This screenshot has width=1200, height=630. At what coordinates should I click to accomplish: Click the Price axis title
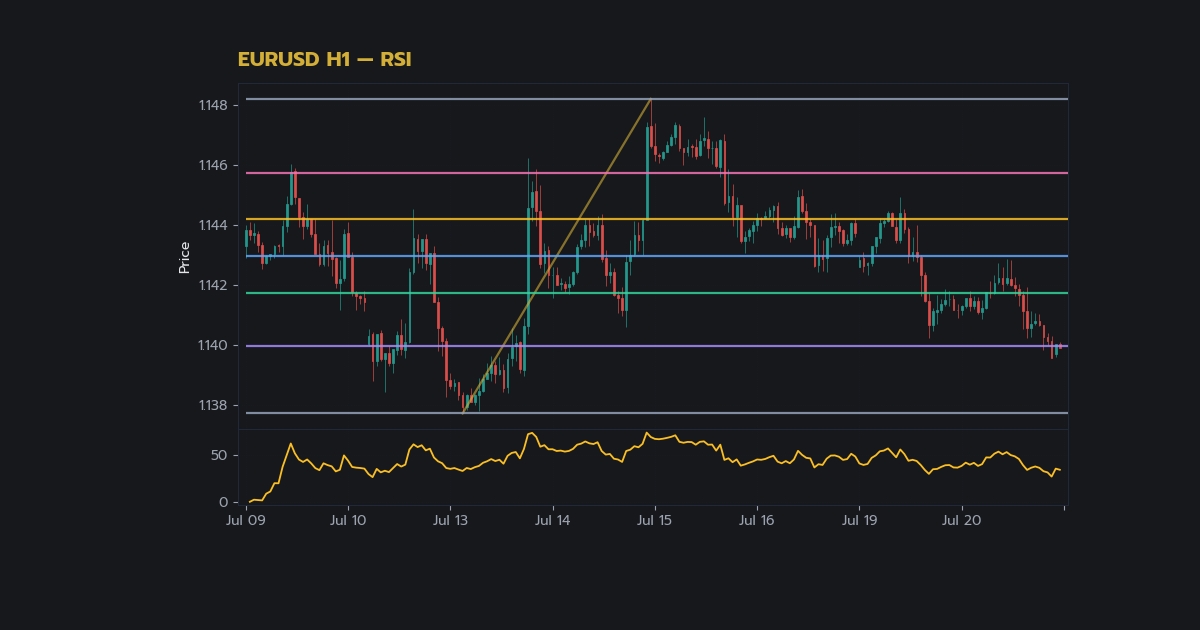[x=184, y=257]
